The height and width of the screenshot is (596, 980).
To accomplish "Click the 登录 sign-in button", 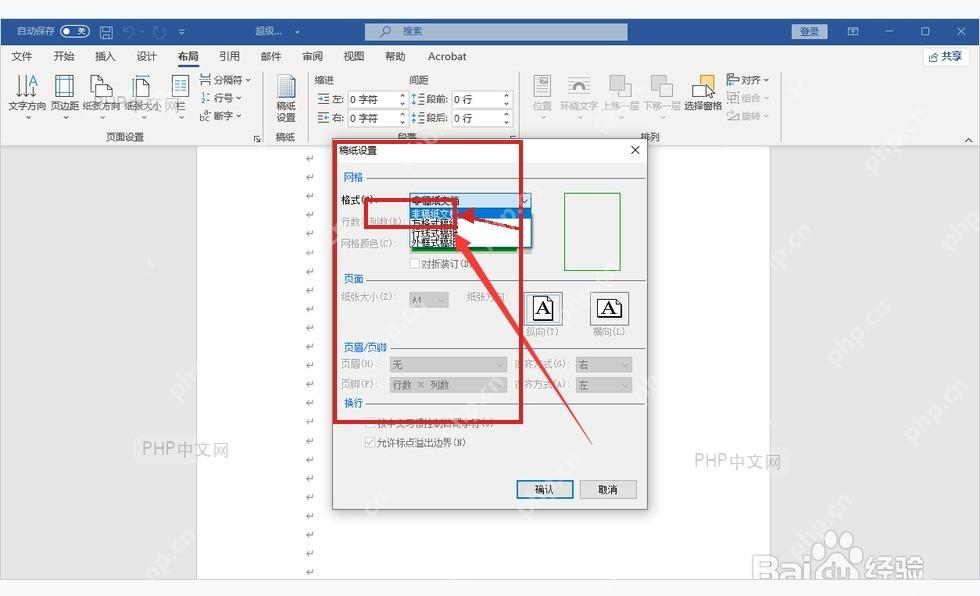I will click(809, 31).
